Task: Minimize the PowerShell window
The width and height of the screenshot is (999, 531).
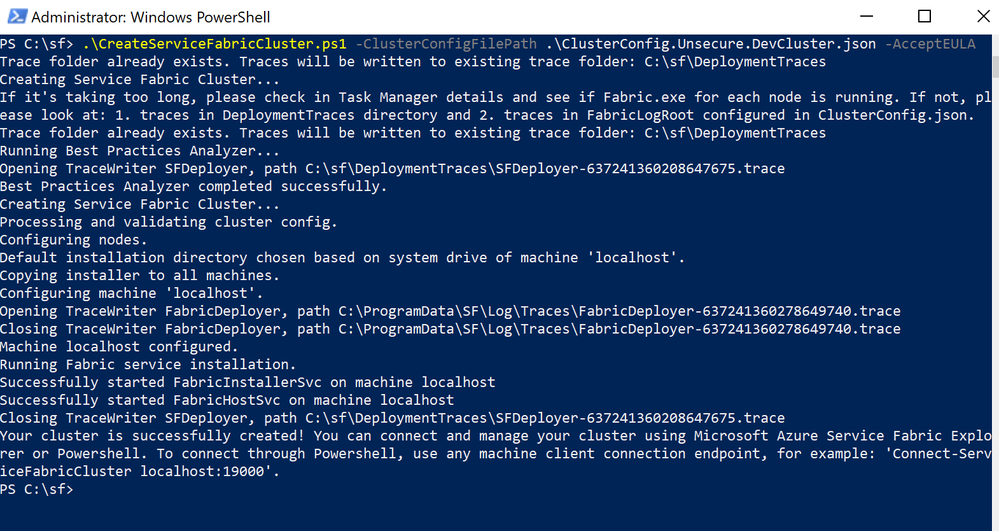Action: (x=865, y=17)
